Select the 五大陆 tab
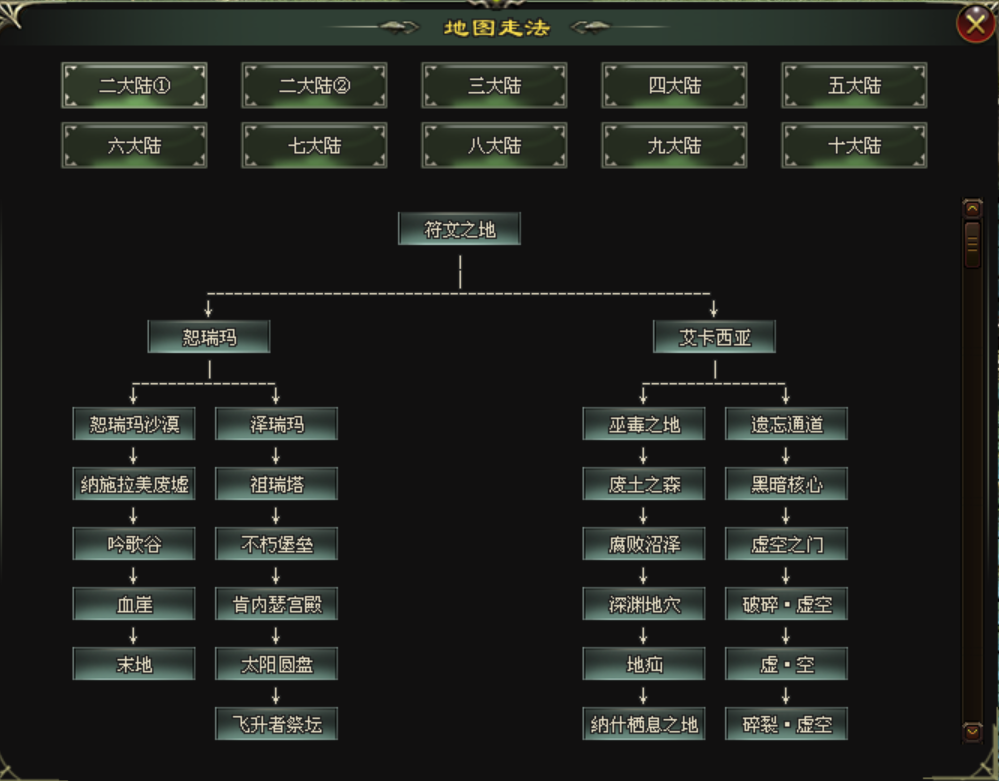 click(854, 86)
